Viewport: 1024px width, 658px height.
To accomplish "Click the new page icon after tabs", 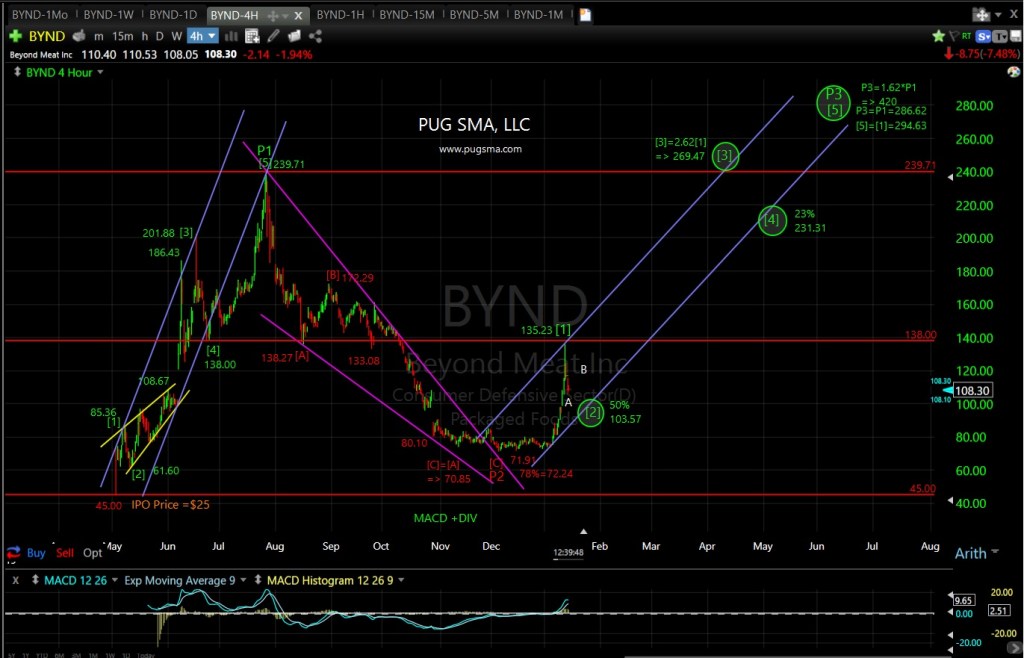I will tap(584, 14).
